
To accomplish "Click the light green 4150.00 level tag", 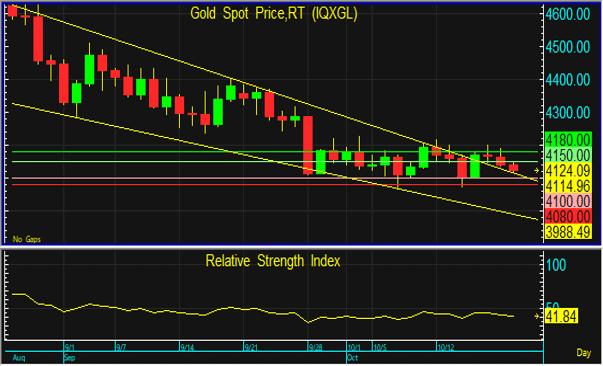I will (568, 155).
